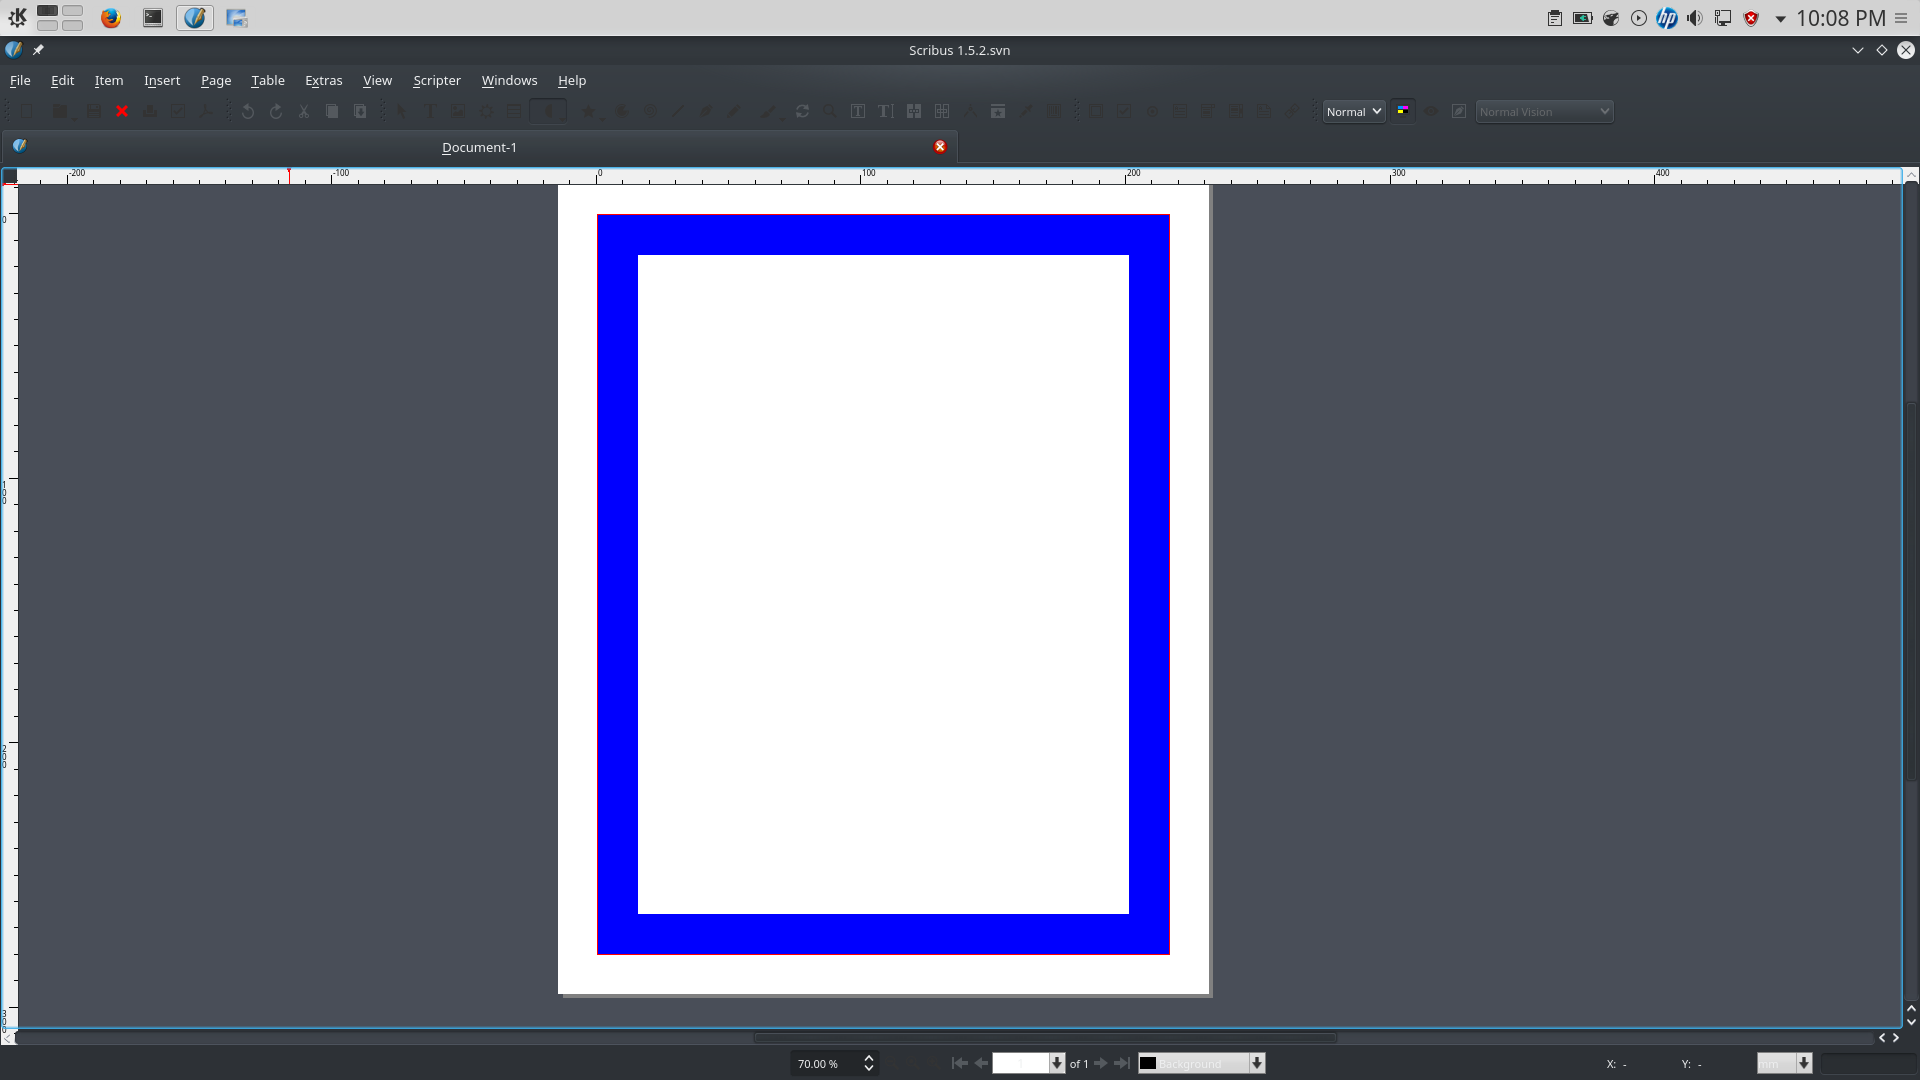
Task: Open the Scripter menu
Action: click(x=436, y=80)
